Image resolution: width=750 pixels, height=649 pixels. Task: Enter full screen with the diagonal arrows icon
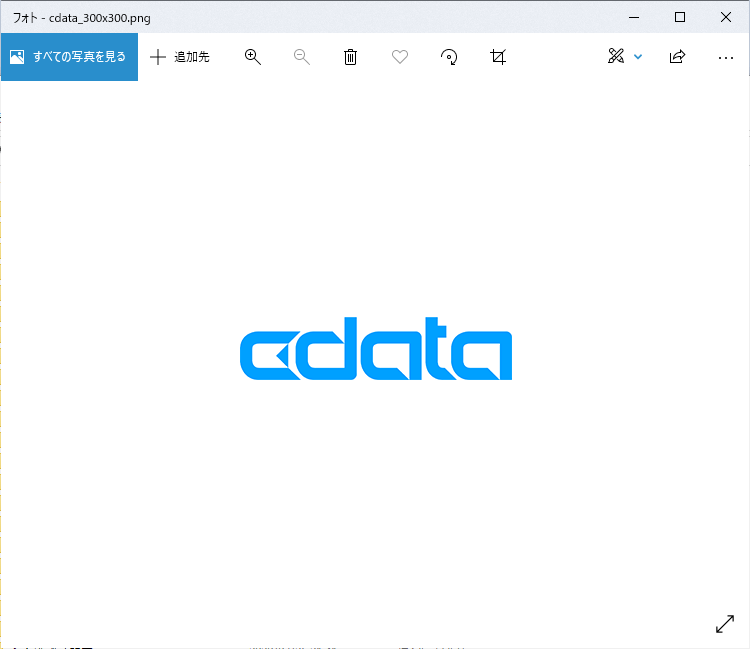point(725,624)
